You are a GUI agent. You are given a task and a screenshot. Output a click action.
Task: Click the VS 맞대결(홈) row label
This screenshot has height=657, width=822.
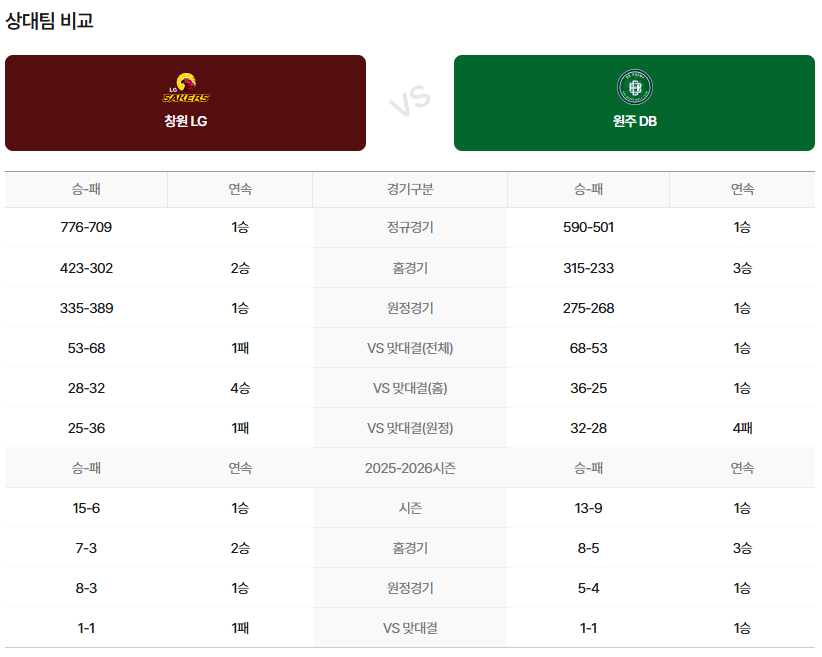(410, 388)
